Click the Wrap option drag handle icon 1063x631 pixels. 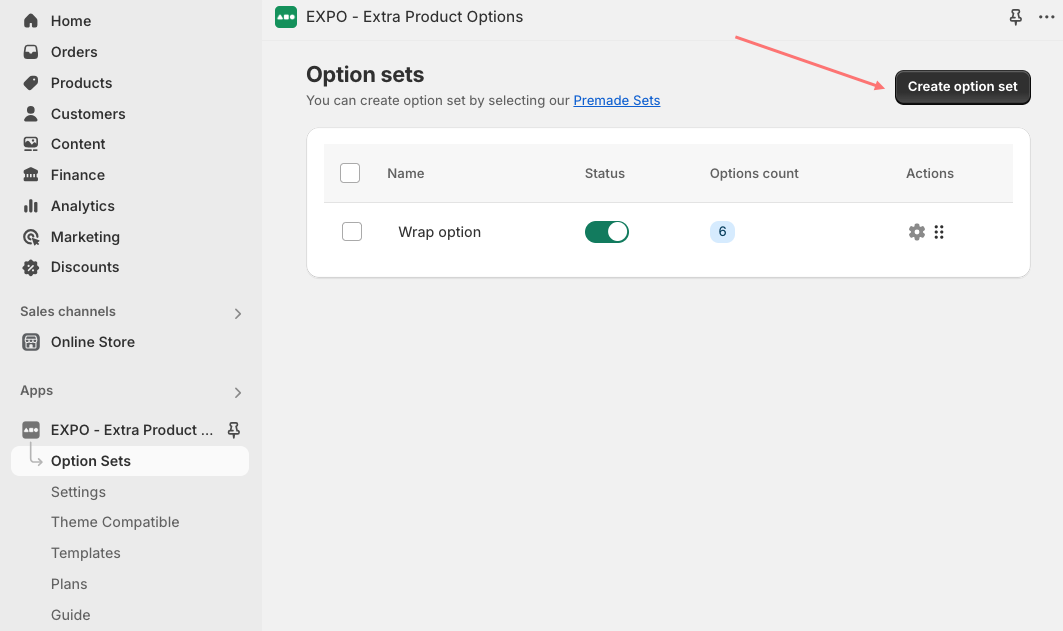939,232
